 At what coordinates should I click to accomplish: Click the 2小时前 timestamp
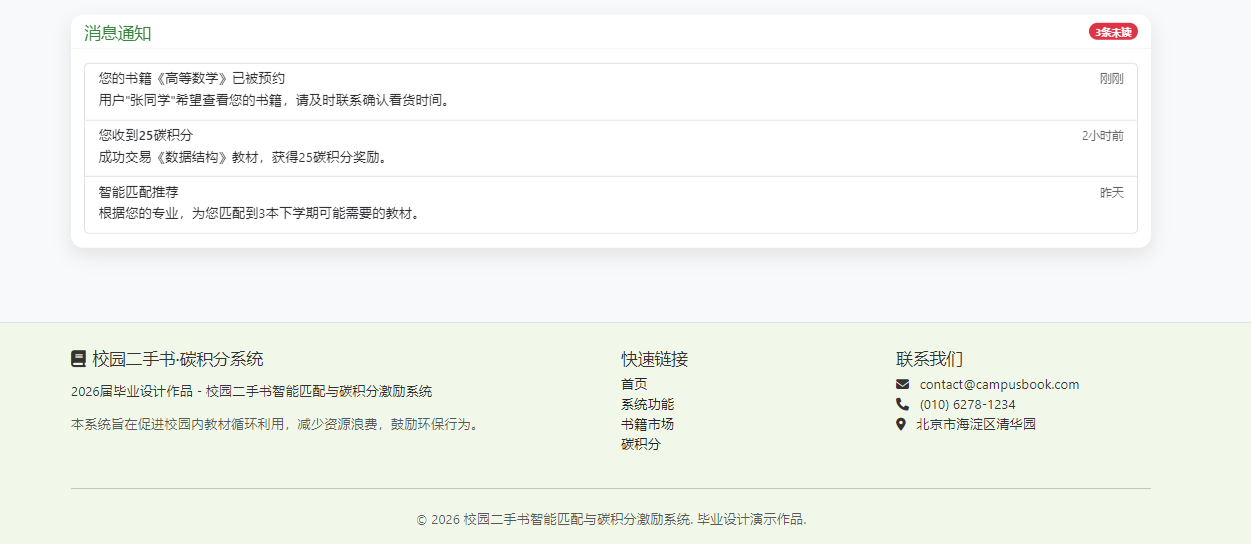[x=1102, y=136]
